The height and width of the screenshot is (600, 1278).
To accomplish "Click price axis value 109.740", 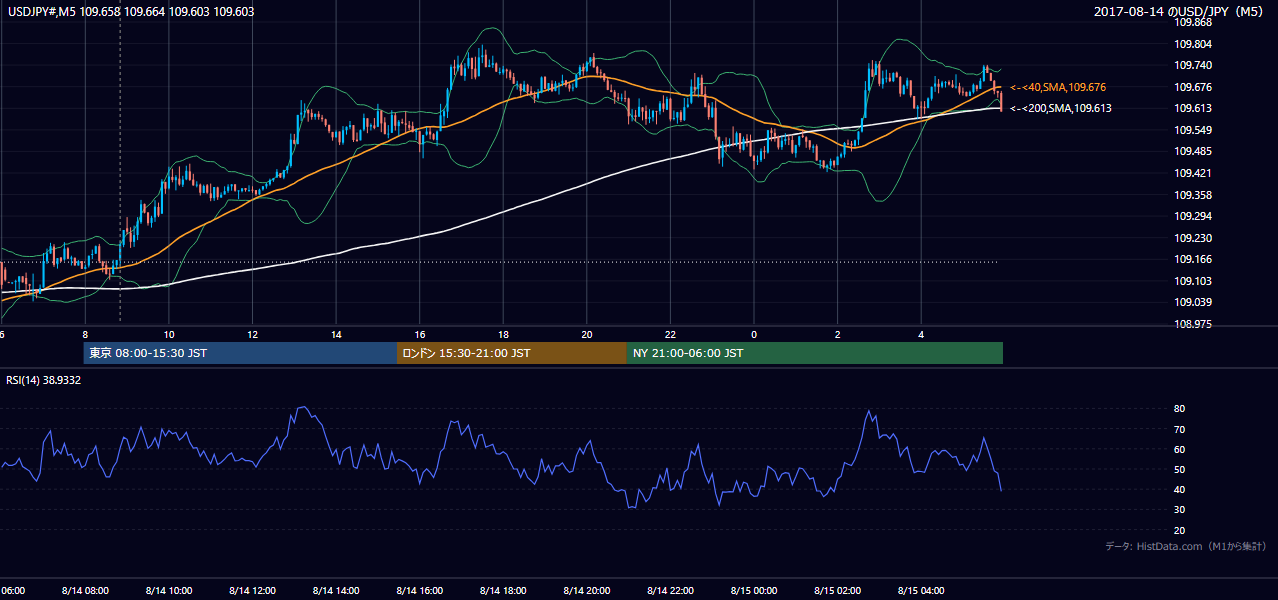I will 1192,65.
